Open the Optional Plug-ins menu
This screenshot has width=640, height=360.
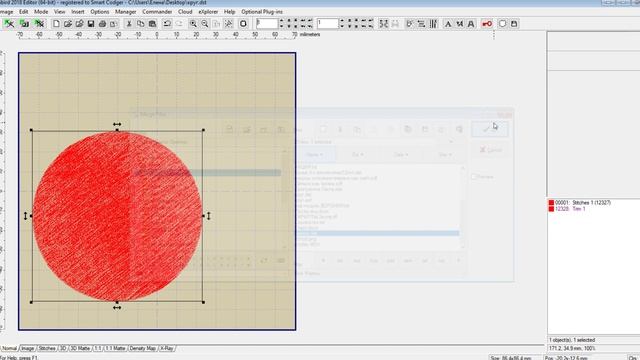point(262,12)
